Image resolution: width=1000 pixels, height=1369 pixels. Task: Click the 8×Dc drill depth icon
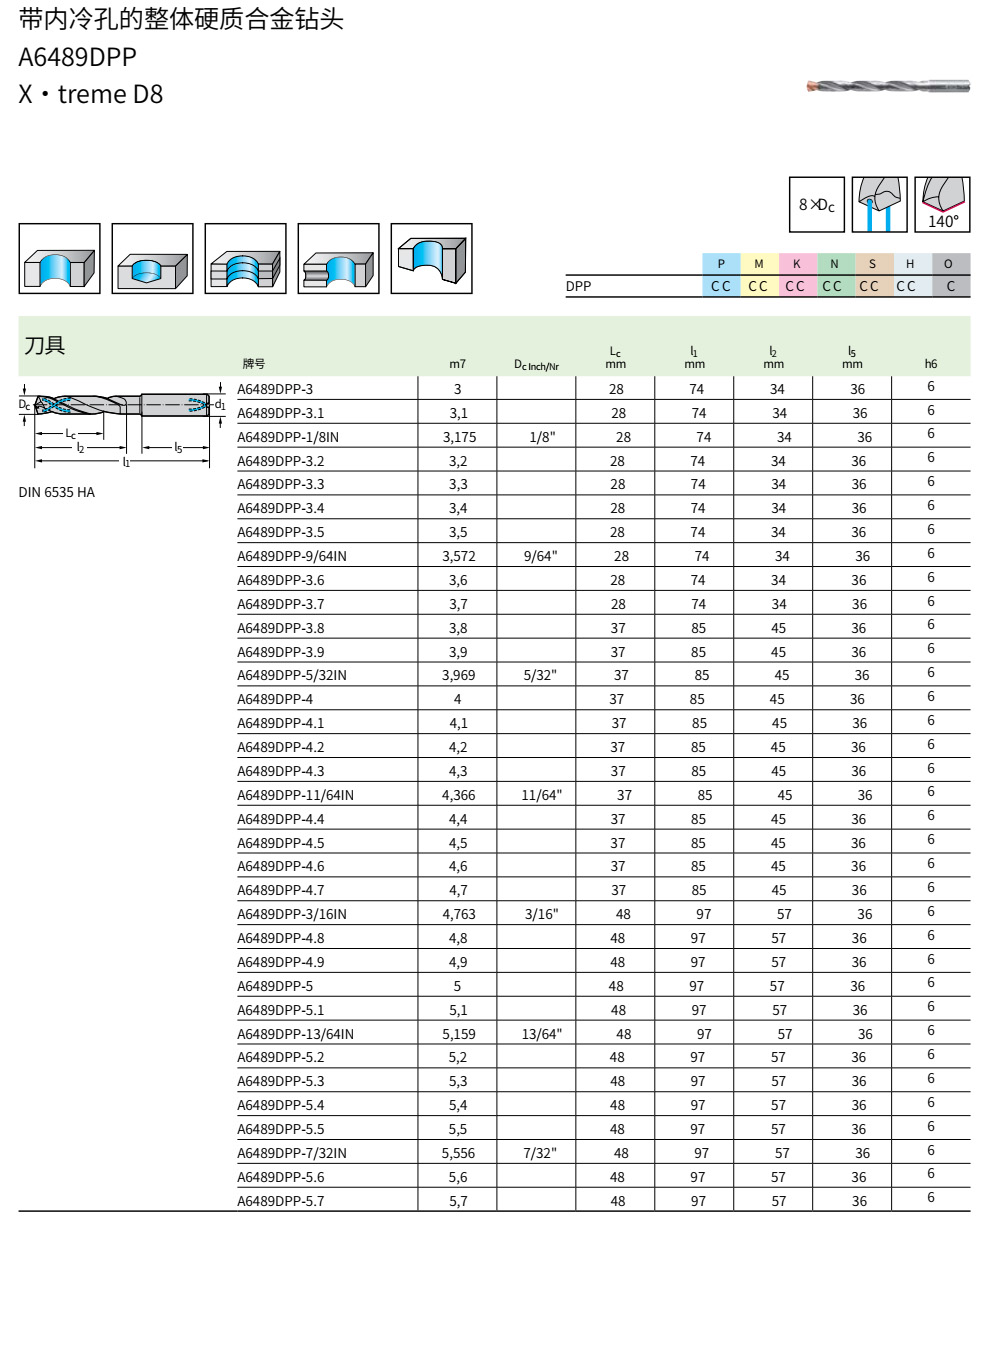(x=815, y=203)
